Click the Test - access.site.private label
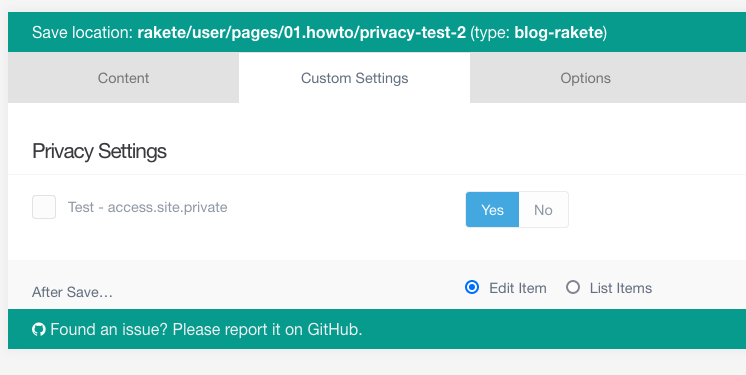Viewport: 746px width, 375px height. pos(147,207)
